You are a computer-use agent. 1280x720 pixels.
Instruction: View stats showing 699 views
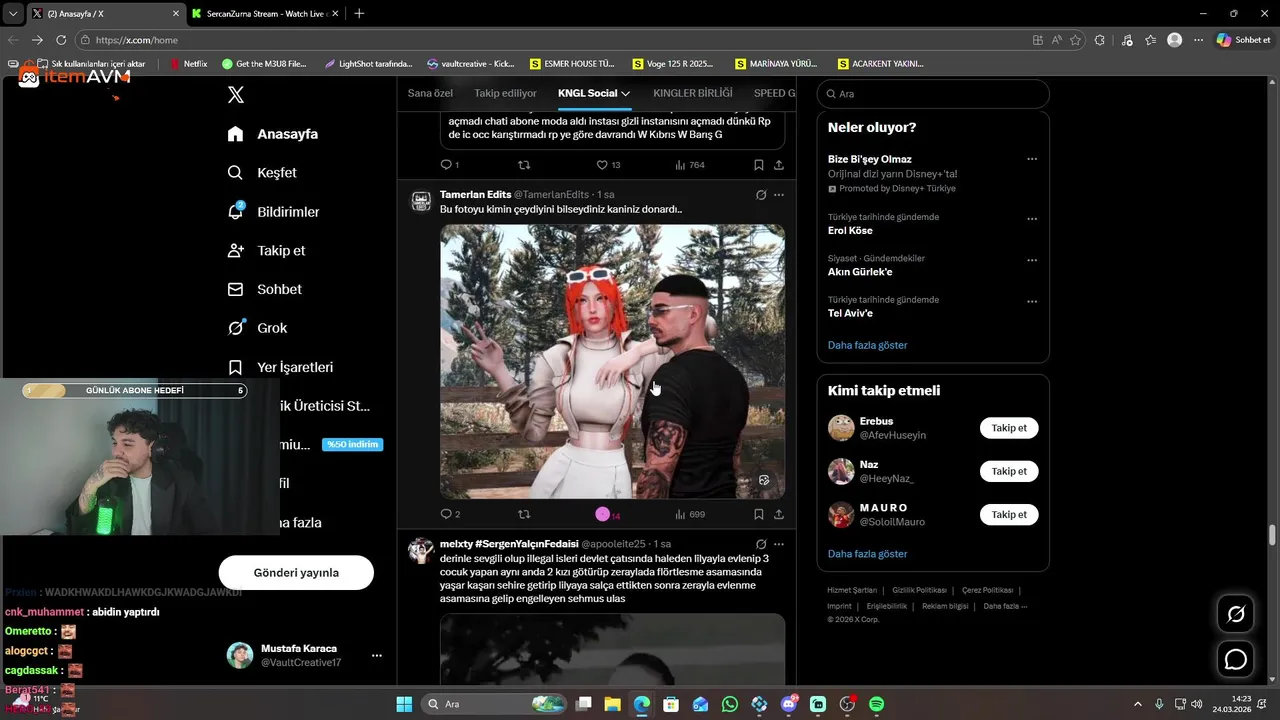[690, 514]
